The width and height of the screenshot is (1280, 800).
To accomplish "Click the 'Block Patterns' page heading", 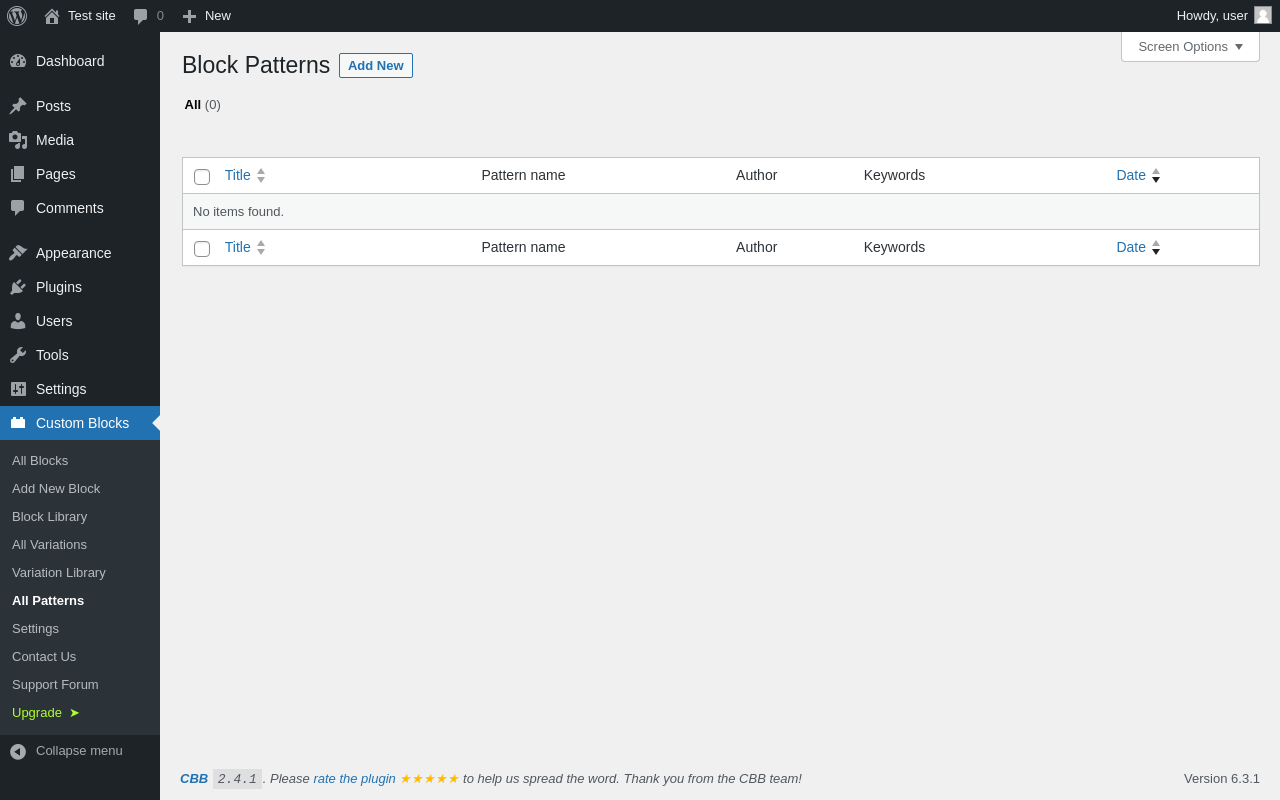I will pos(256,65).
